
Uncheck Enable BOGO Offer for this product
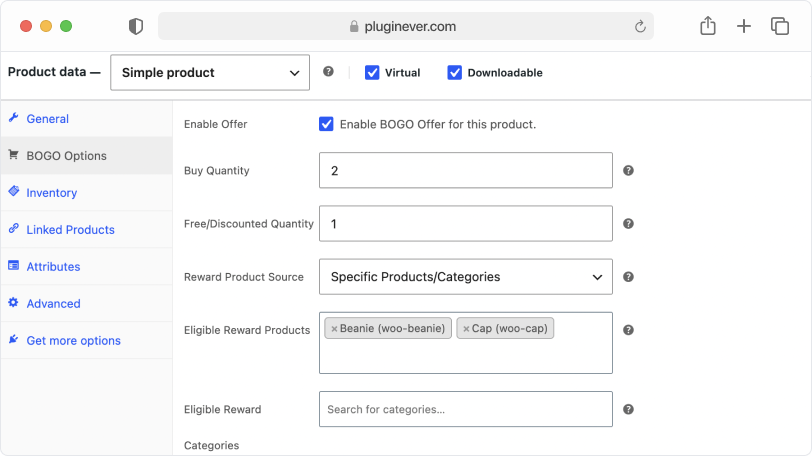click(x=326, y=124)
